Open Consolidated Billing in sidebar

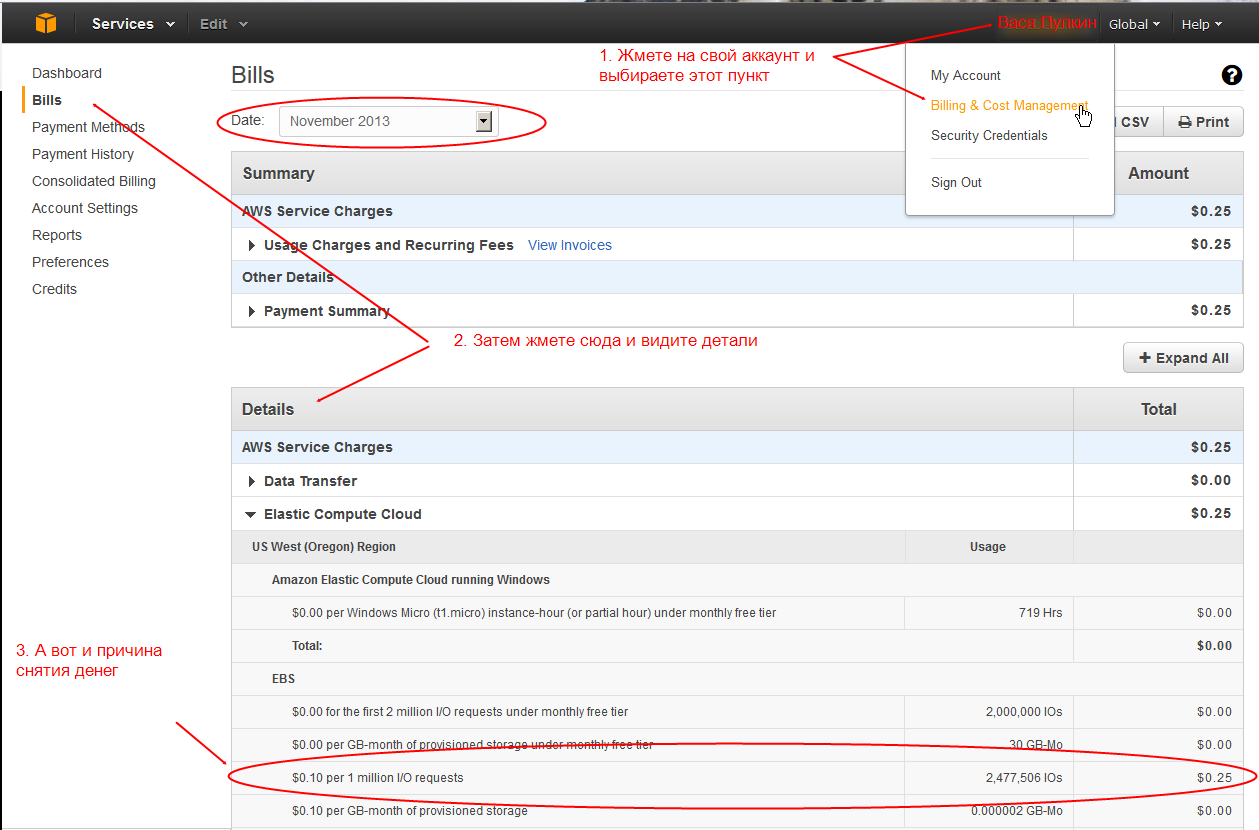click(x=94, y=181)
